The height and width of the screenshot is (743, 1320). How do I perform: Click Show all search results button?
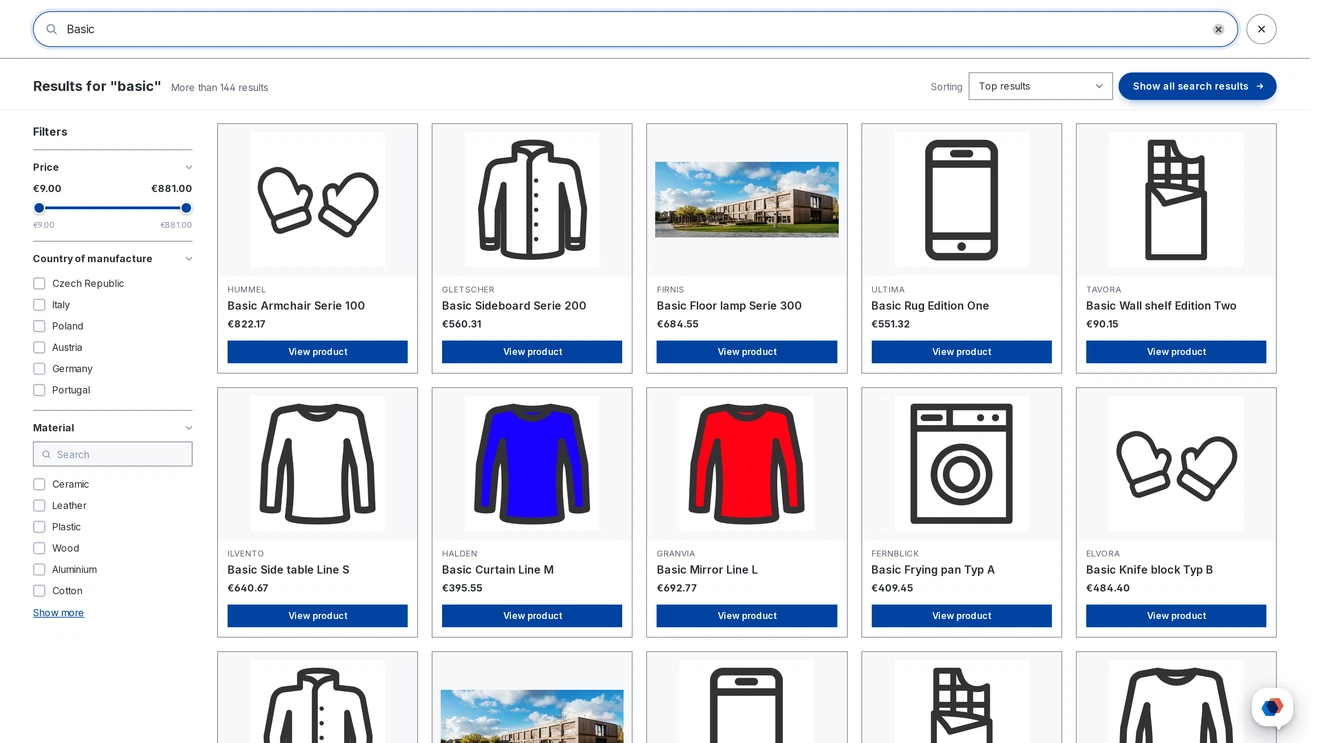click(x=1197, y=86)
